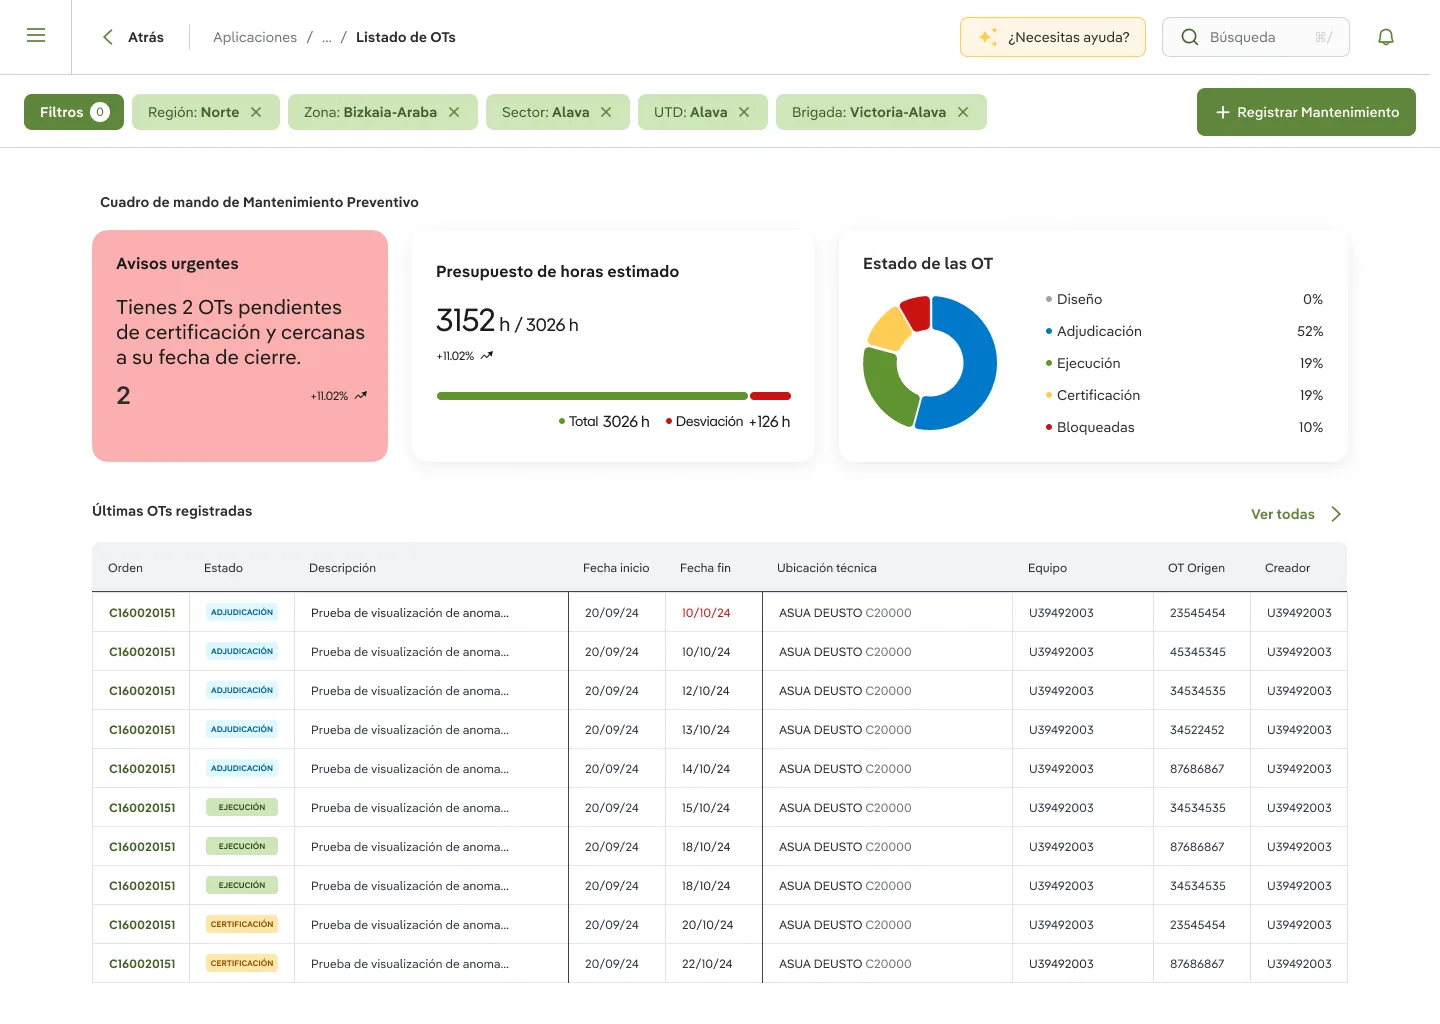The height and width of the screenshot is (1024, 1440).
Task: Remove the Sector: Alava filter
Action: coord(606,112)
